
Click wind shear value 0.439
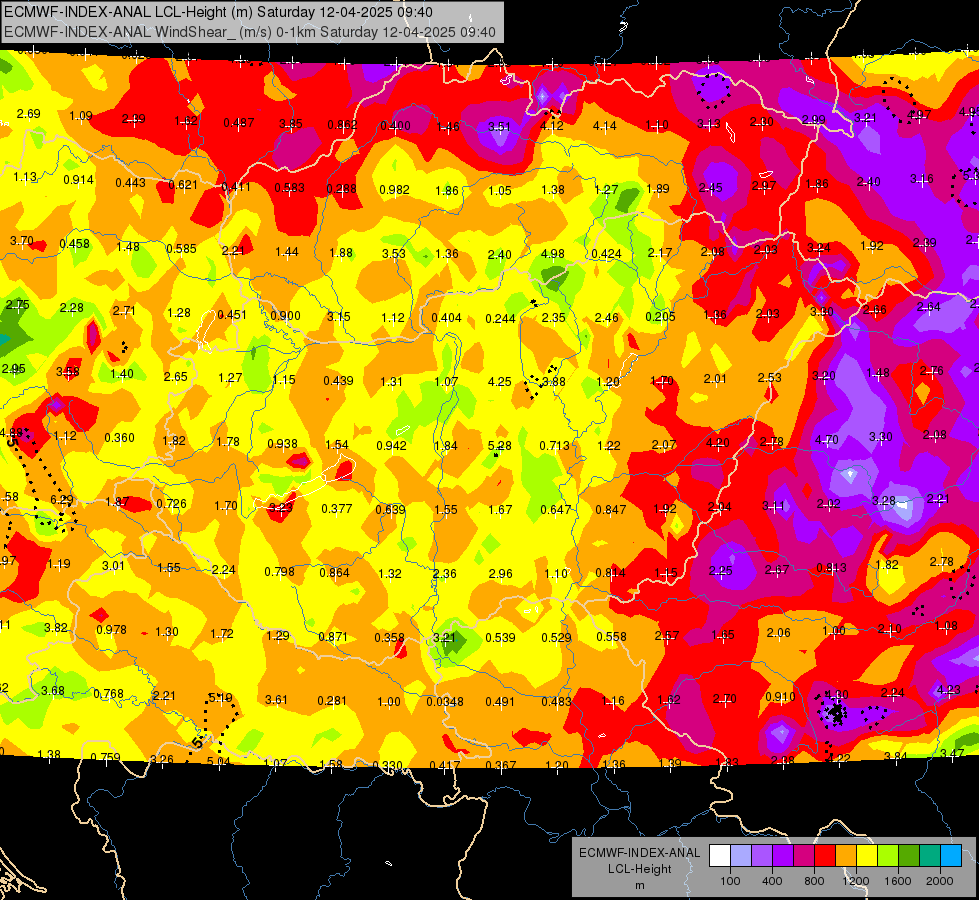(338, 381)
